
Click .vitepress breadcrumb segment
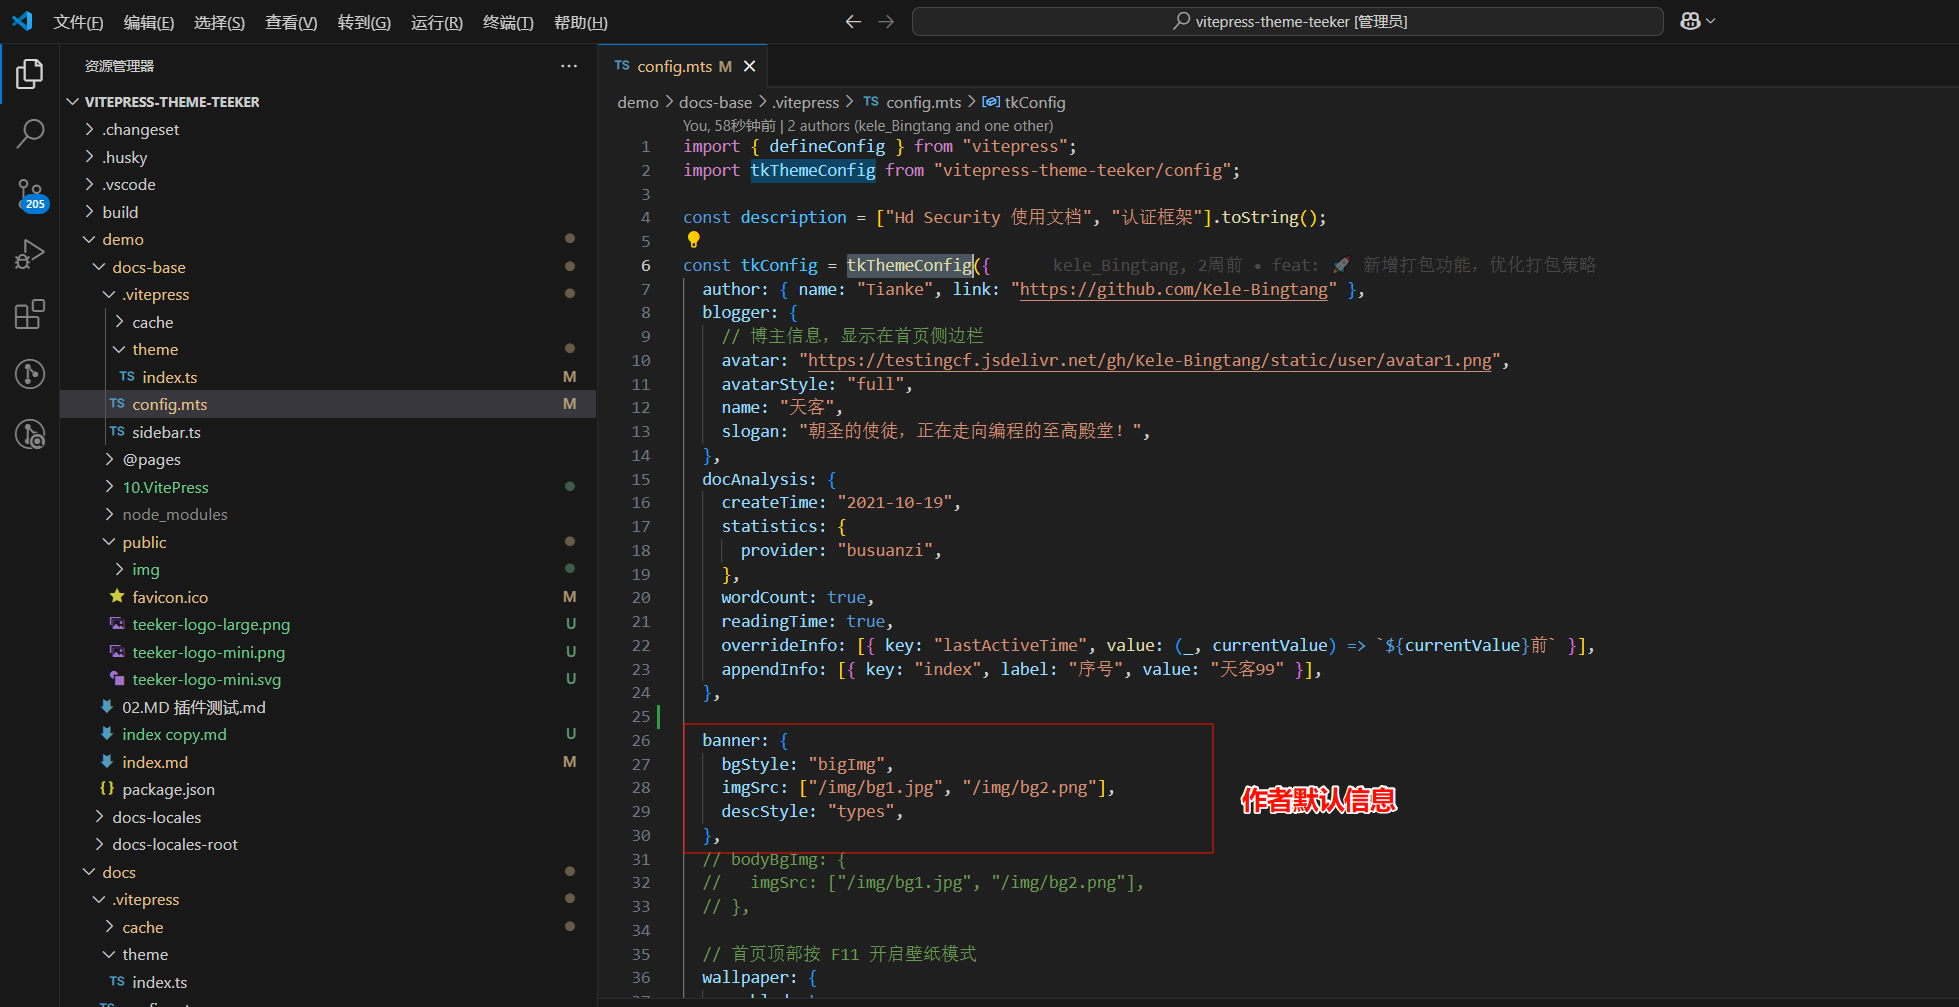coord(806,102)
